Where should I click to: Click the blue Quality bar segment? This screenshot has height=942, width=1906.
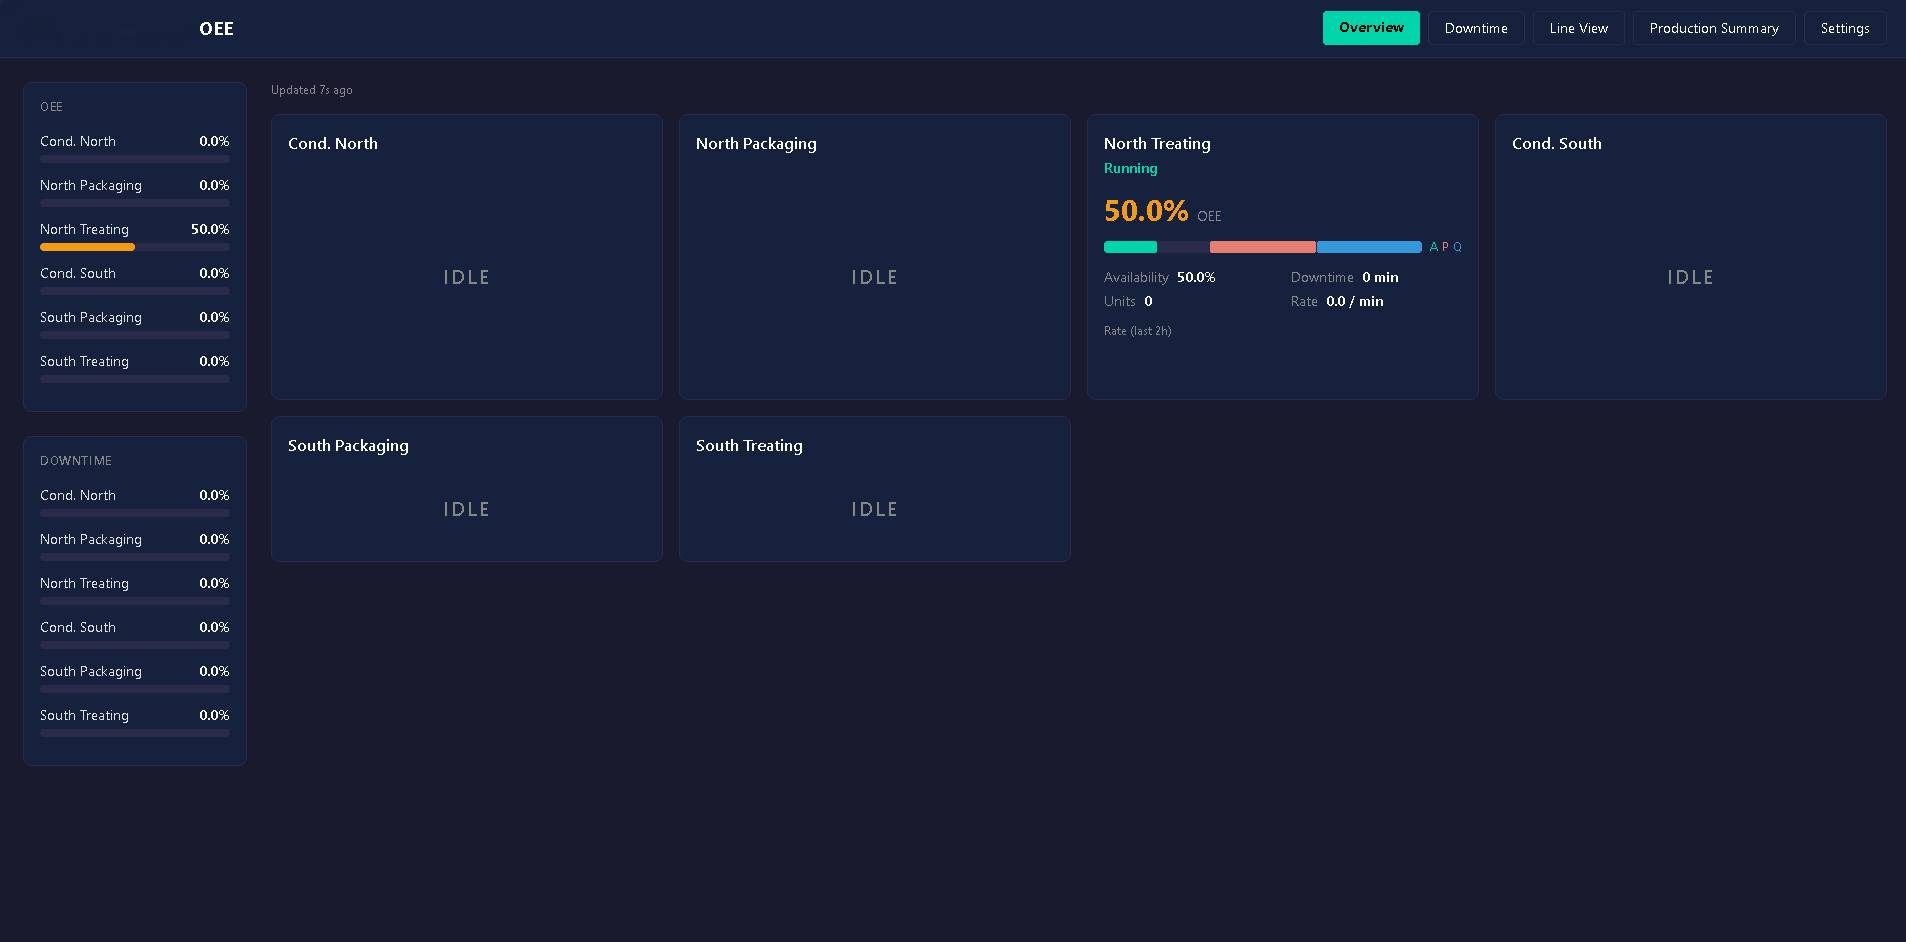click(x=1369, y=247)
